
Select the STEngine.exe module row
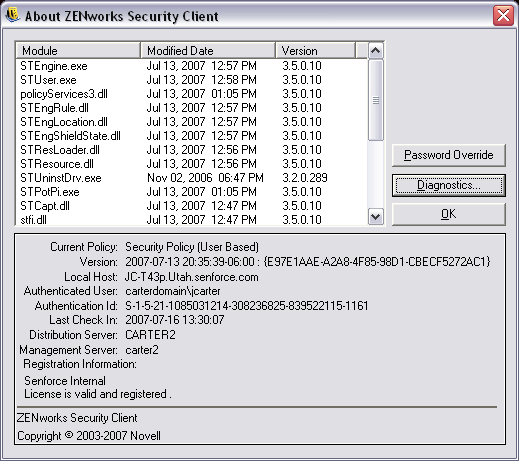(x=192, y=66)
